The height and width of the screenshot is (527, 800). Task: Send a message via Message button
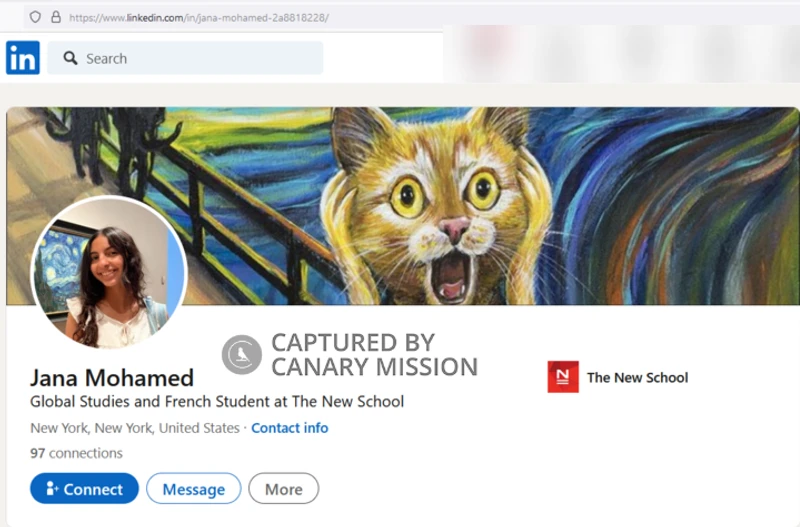(x=193, y=489)
